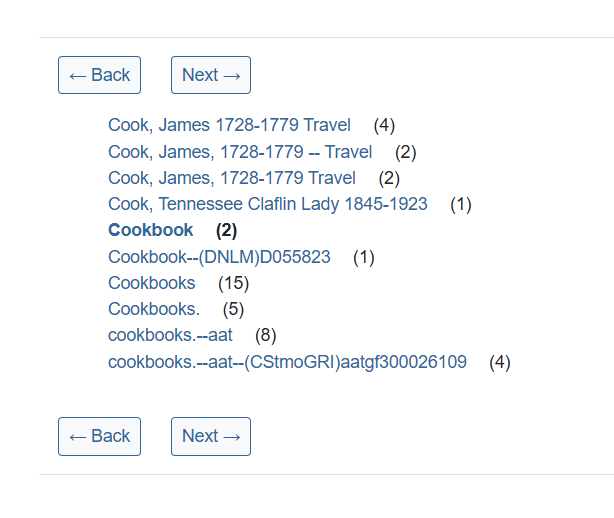The image size is (614, 518).
Task: Open the 'cookbooks.--aat' subject link
Action: 170,336
